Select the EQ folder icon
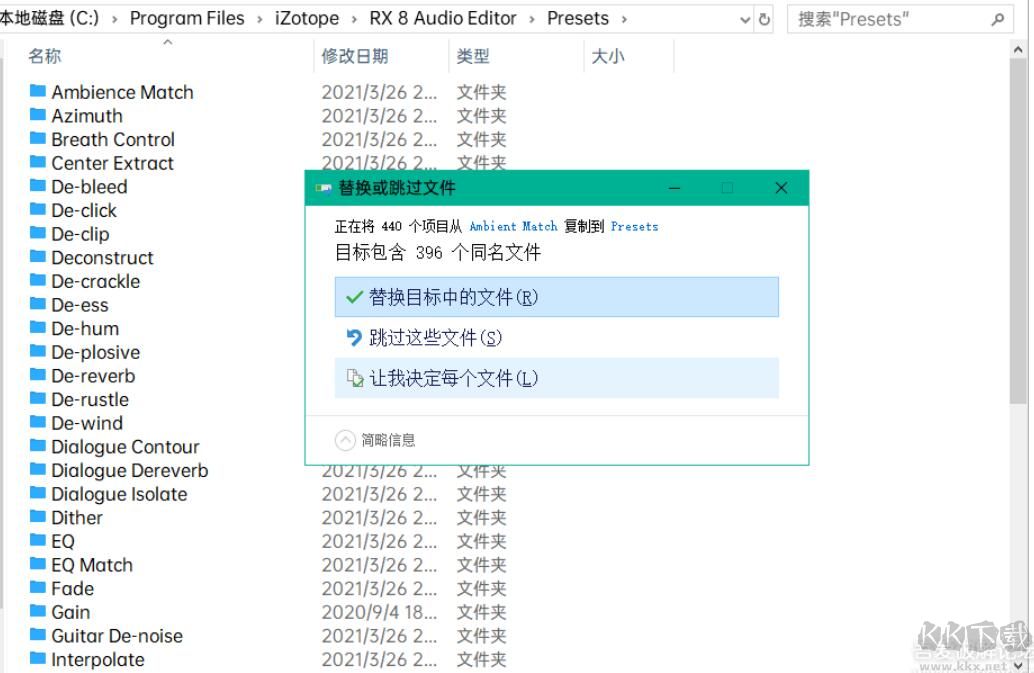Viewport: 1034px width, 673px height. 37,541
